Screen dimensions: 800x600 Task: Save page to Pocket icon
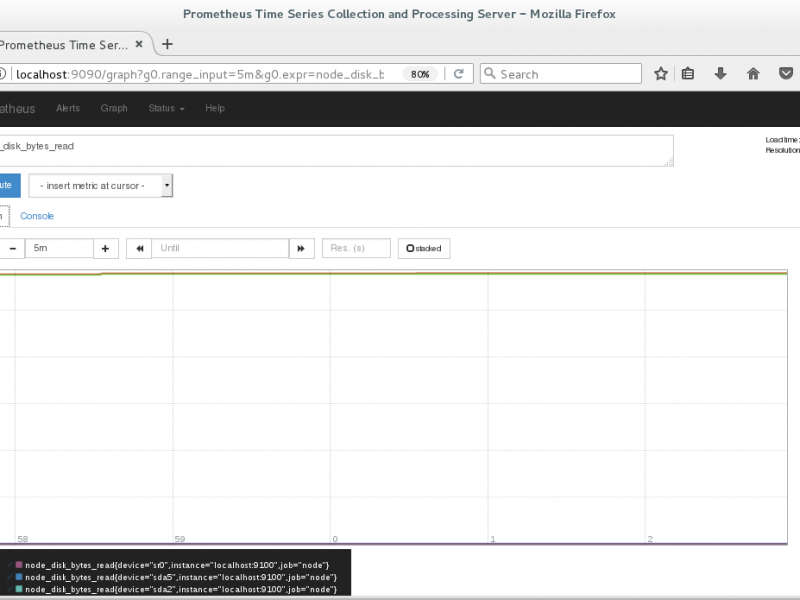coord(785,73)
